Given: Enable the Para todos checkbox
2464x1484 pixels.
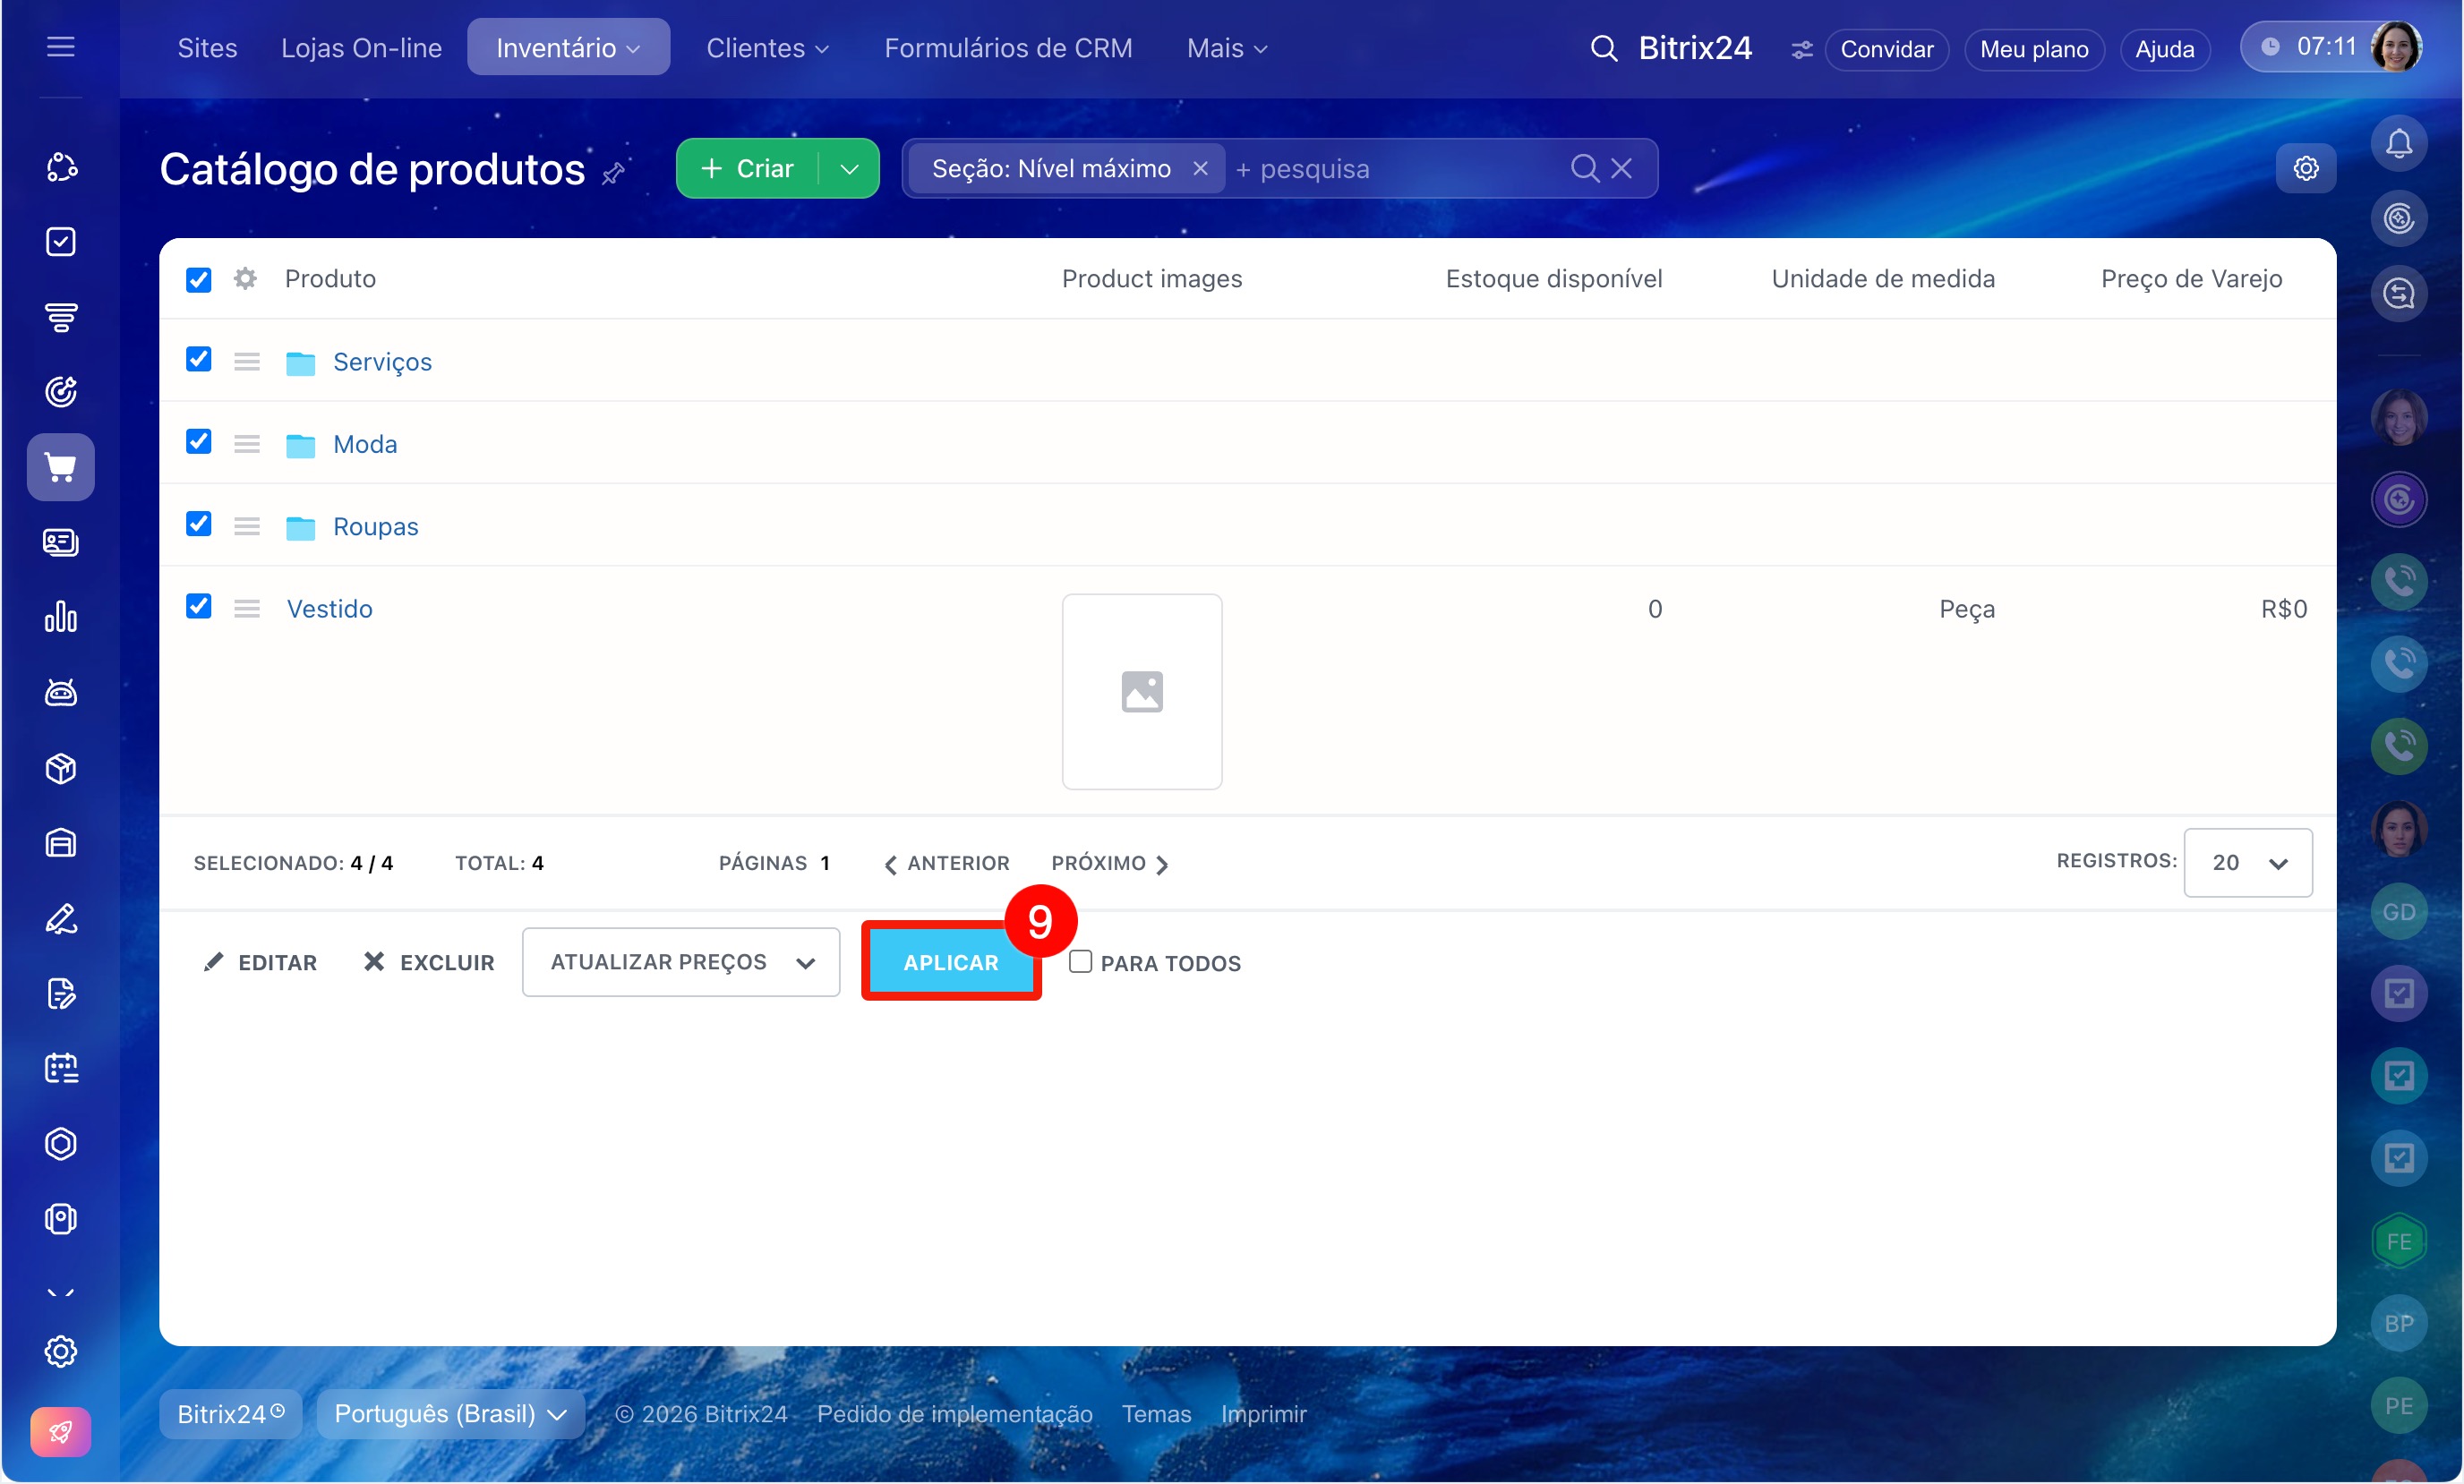Looking at the screenshot, I should coord(1080,962).
